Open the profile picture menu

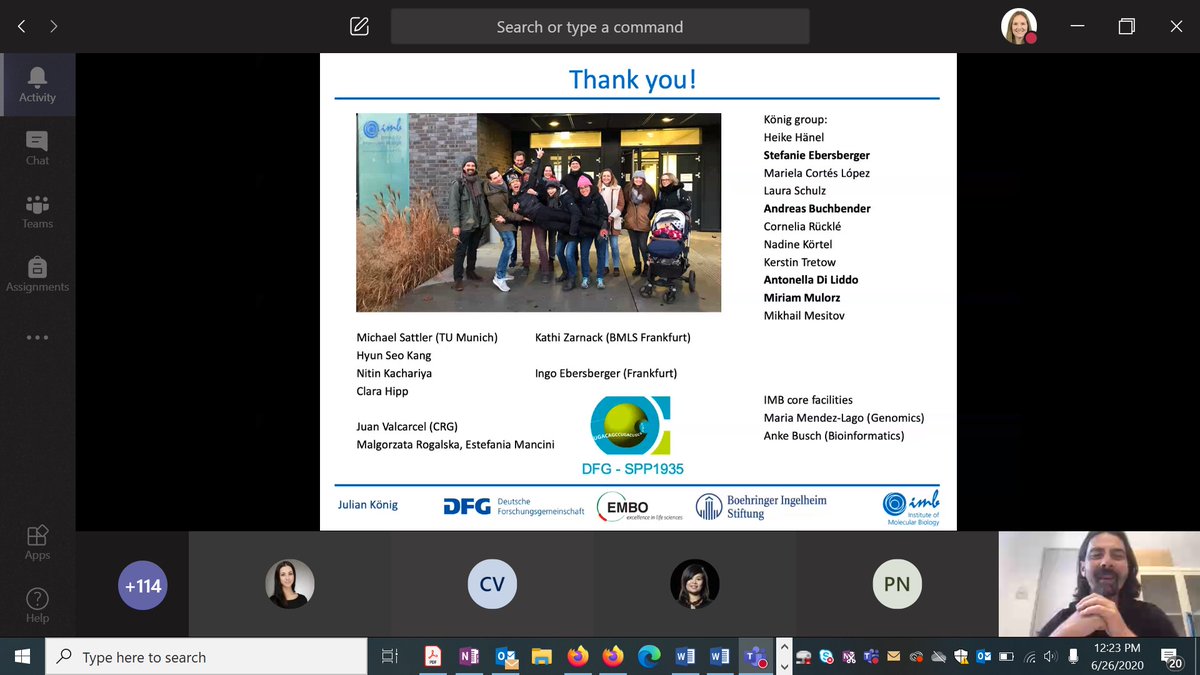click(x=1019, y=27)
